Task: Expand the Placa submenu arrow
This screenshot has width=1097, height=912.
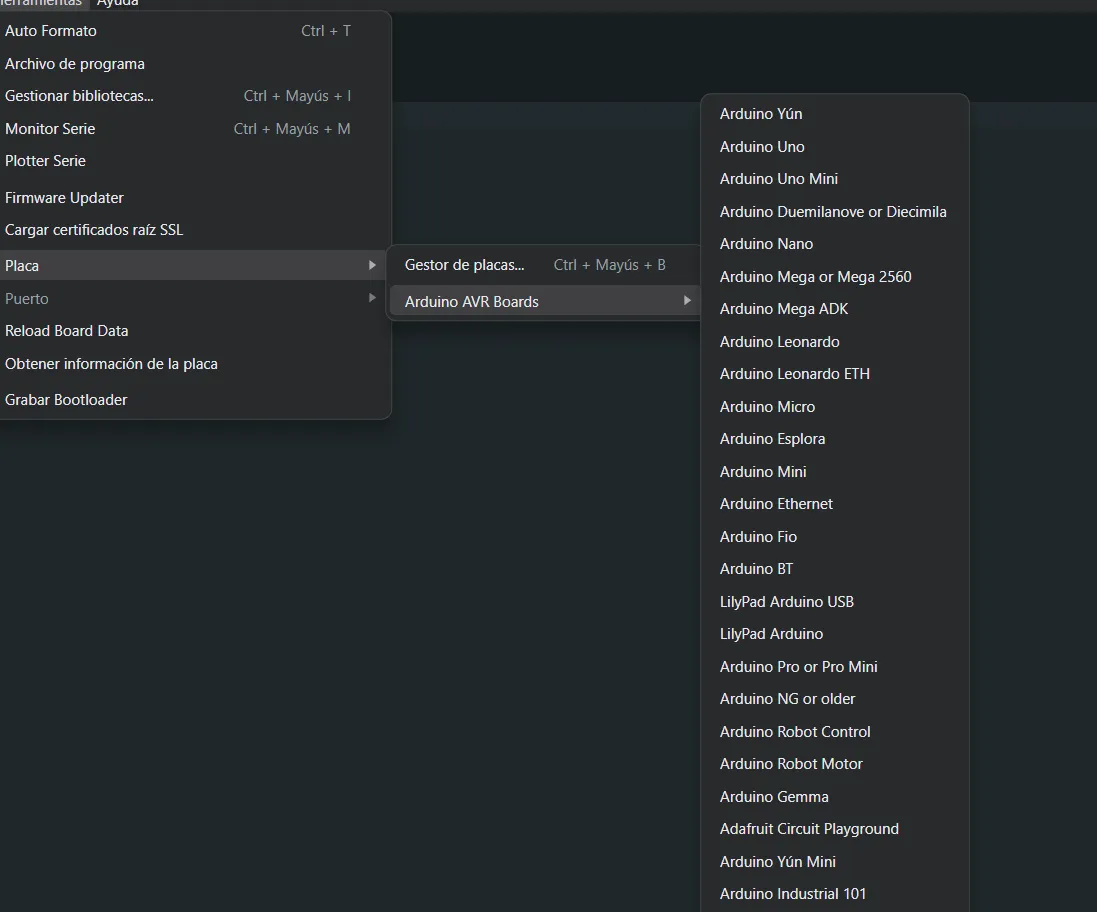Action: coord(372,265)
